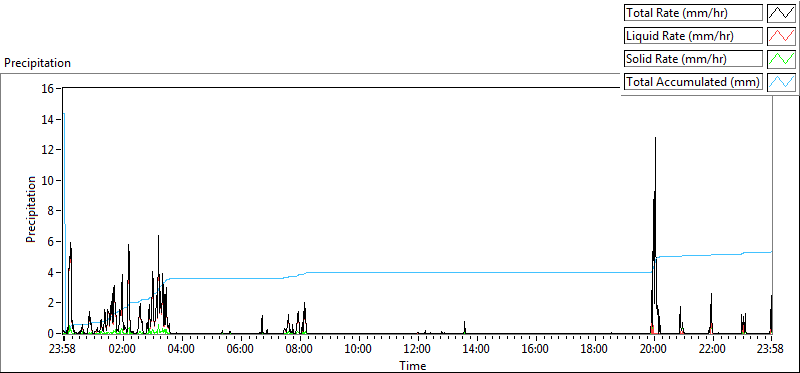
Task: Click the Precipitation chart caption
Action: (x=37, y=63)
